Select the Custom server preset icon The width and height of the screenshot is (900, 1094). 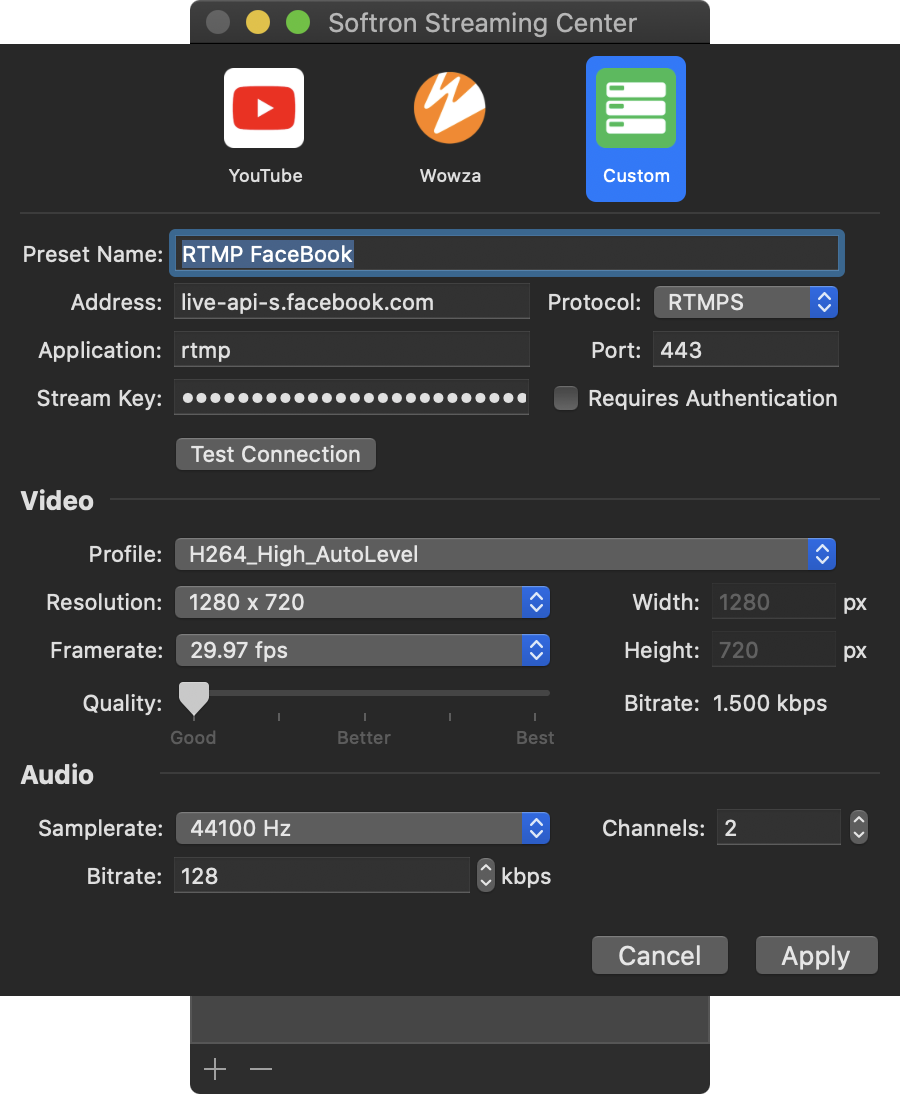point(636,108)
